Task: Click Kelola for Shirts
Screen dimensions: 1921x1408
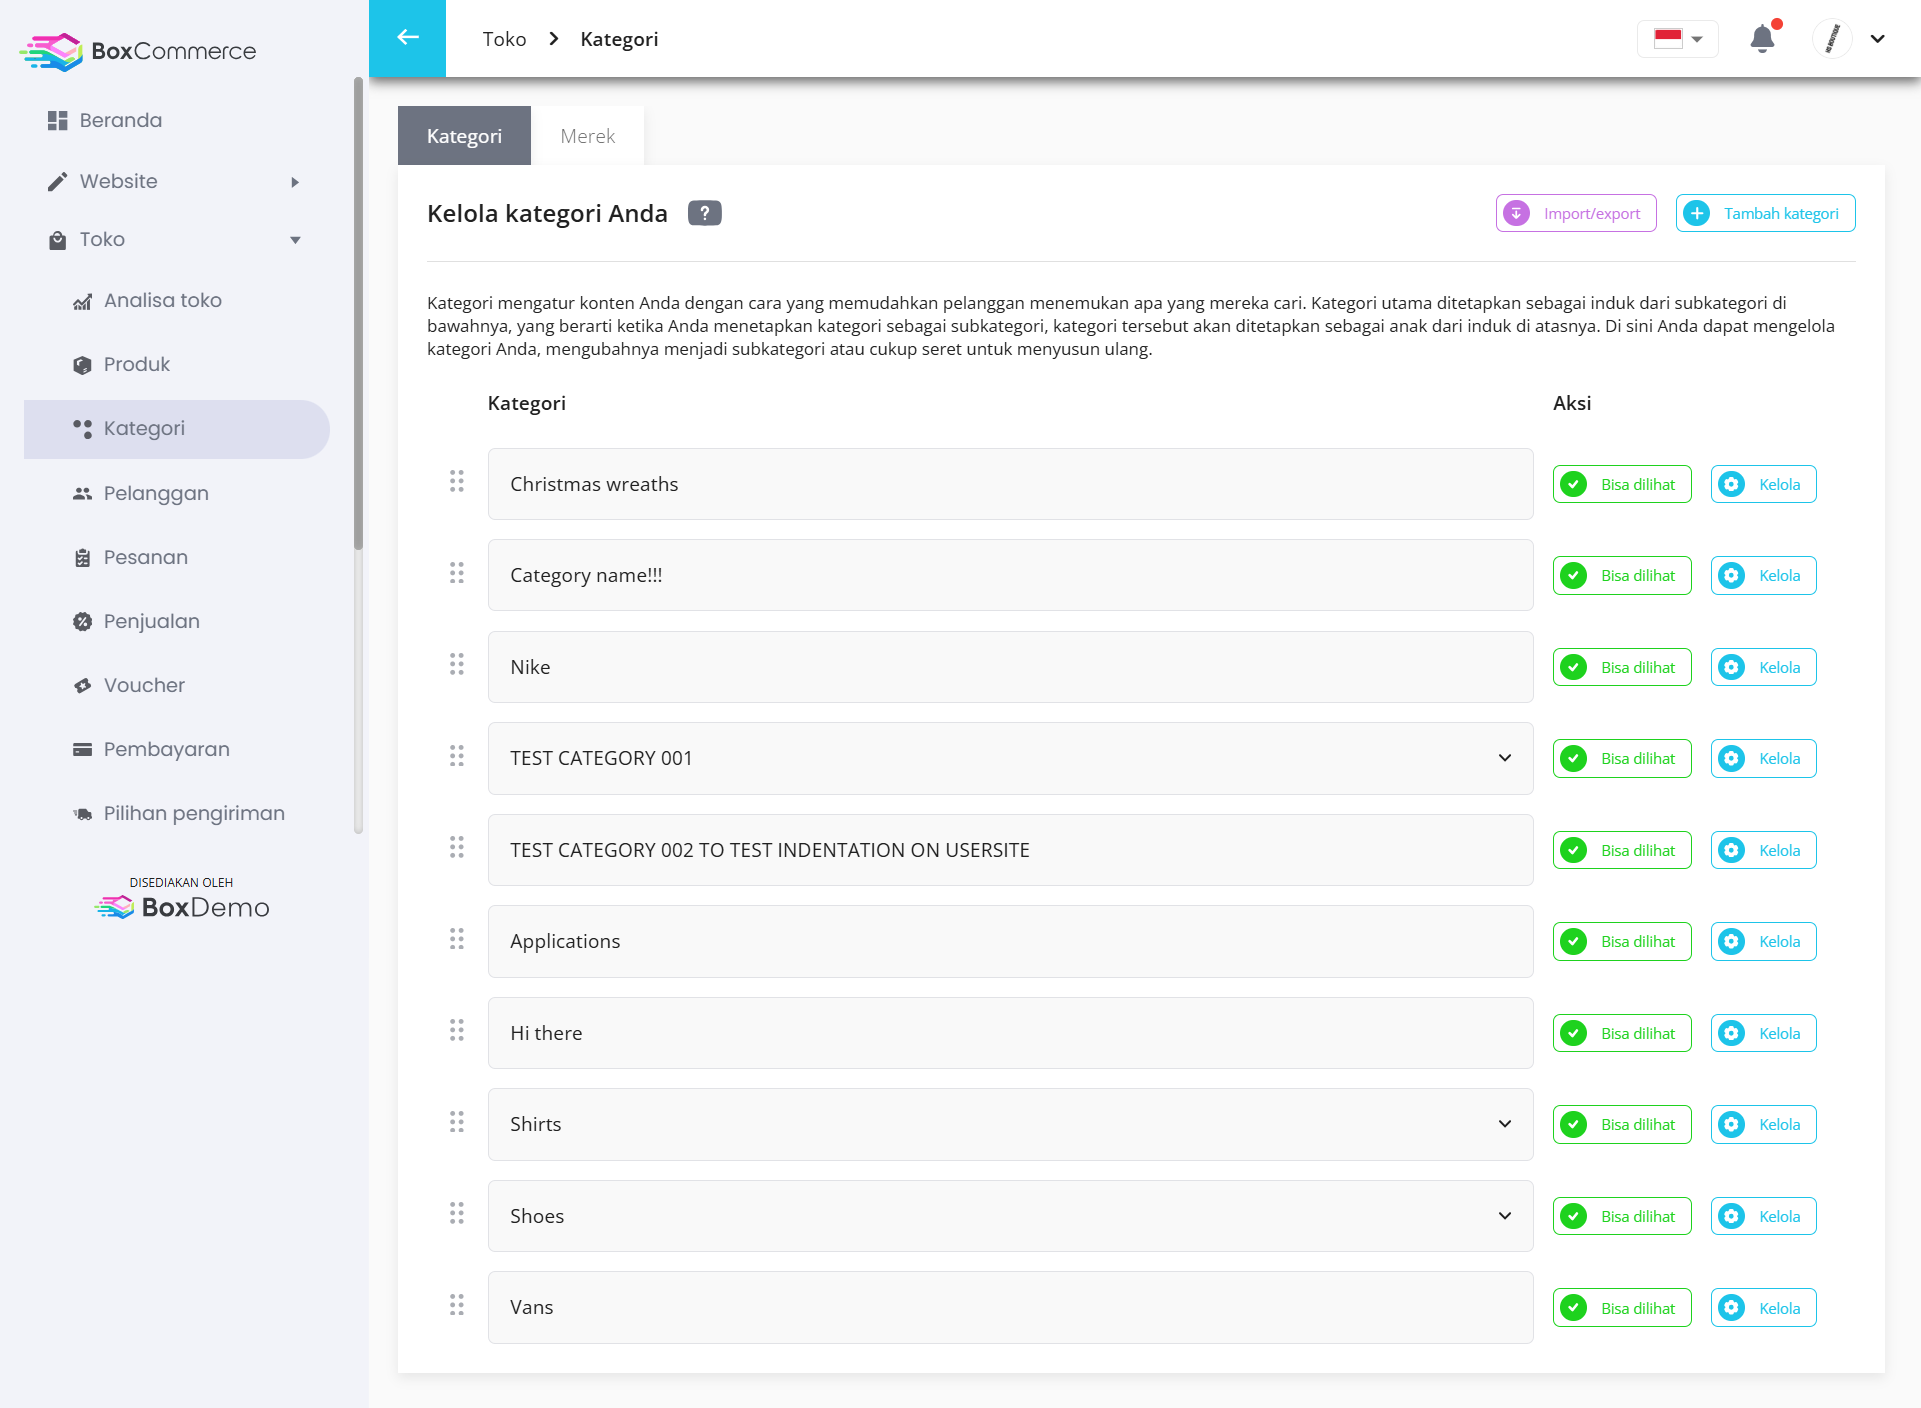Action: [x=1763, y=1124]
